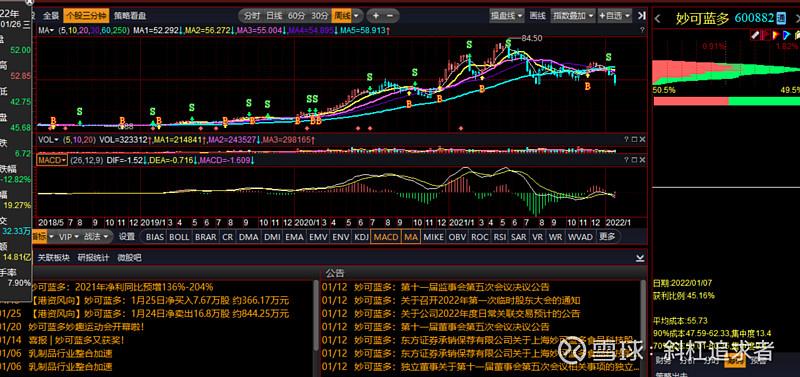Open the 周线 period dropdown arrow
The height and width of the screenshot is (377, 800).
pos(357,16)
